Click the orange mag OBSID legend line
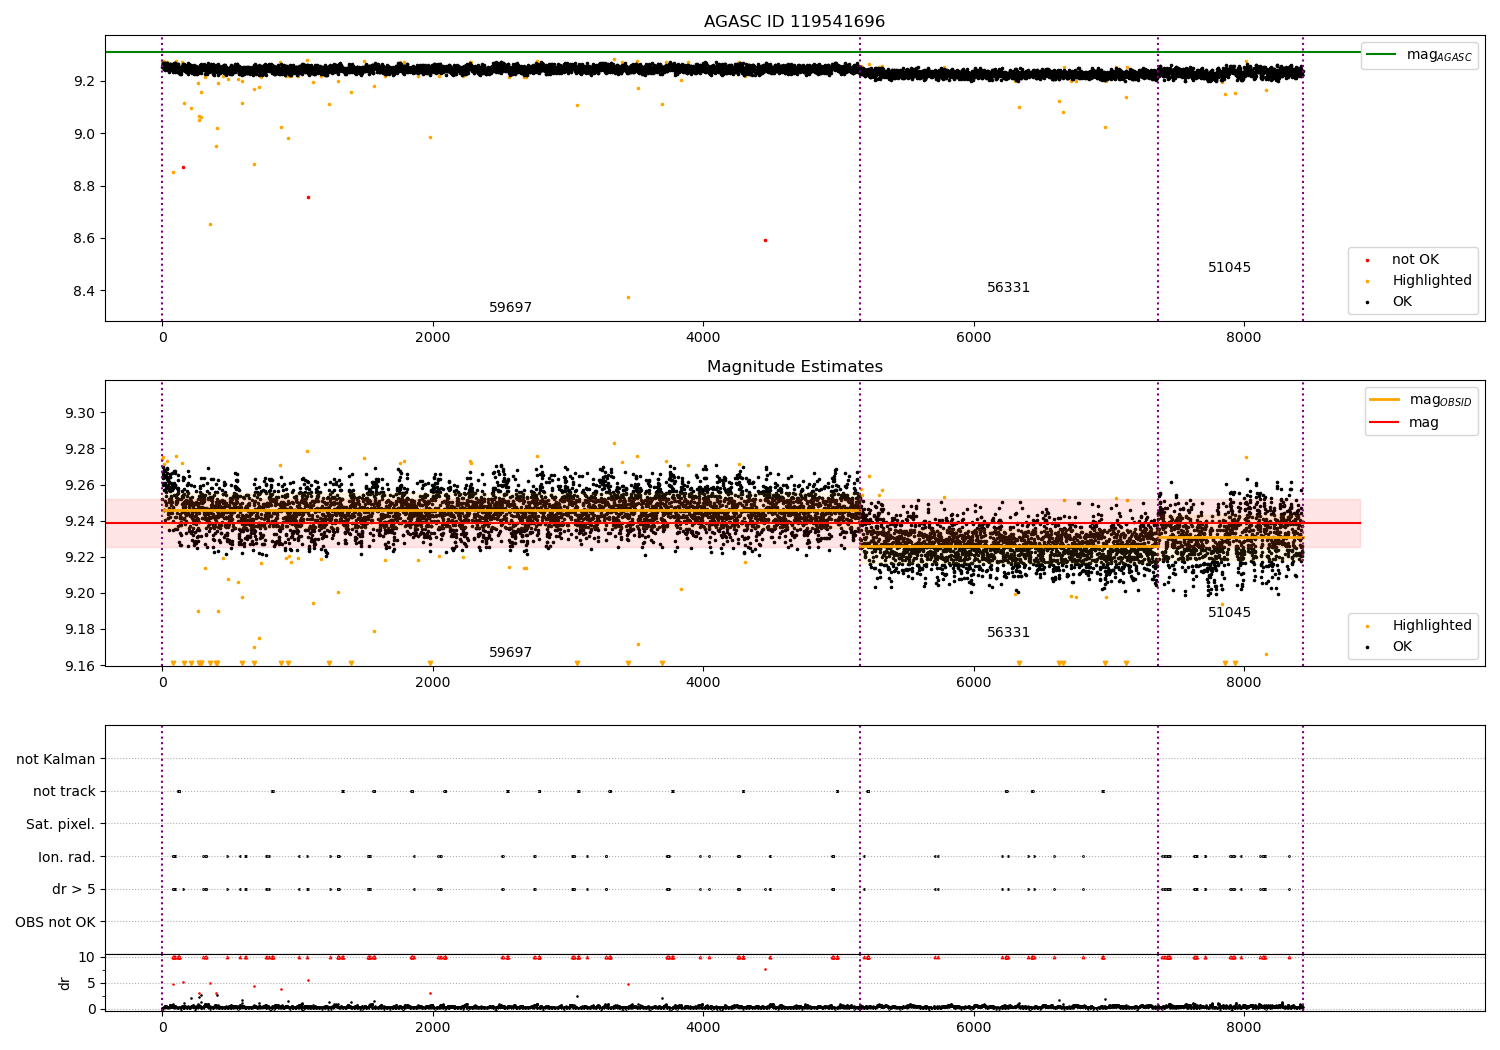 point(1384,399)
